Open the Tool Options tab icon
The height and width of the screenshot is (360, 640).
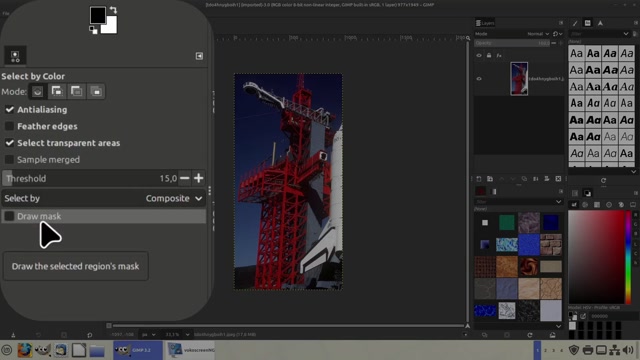15,56
